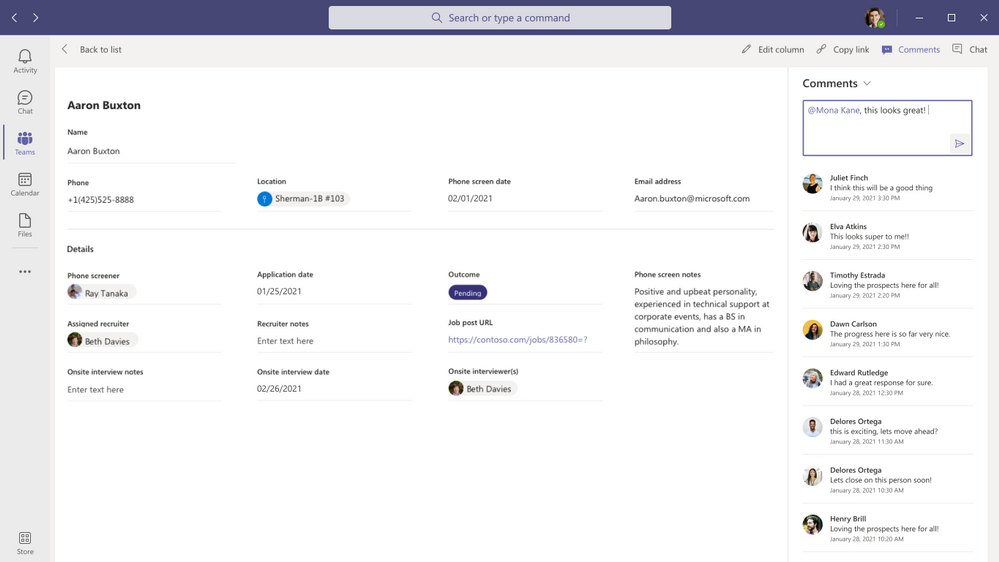Edit the phone number field
The image size is (999, 562).
coord(144,199)
